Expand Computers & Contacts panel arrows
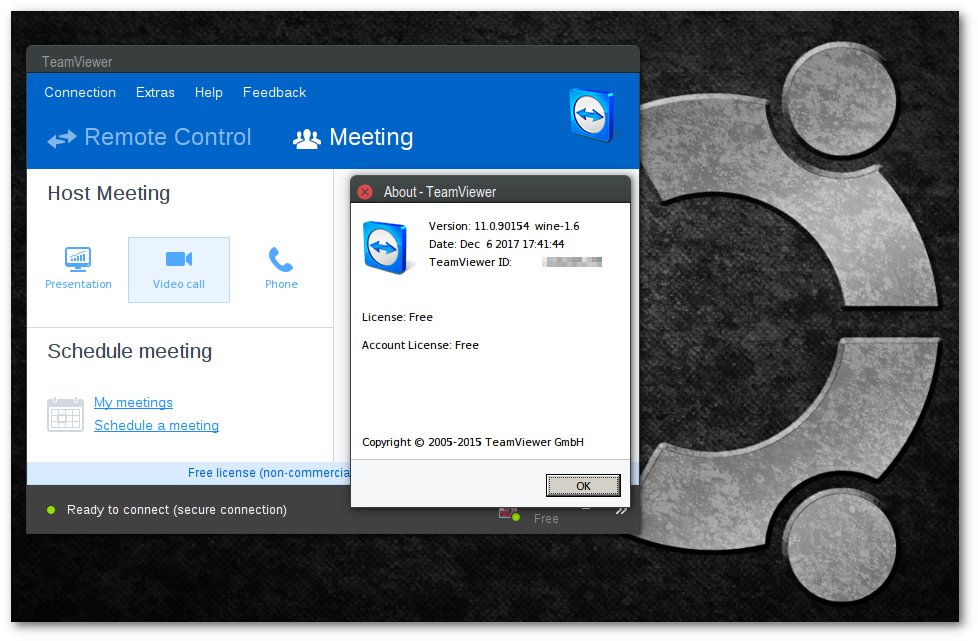The image size is (978, 641). coord(621,511)
